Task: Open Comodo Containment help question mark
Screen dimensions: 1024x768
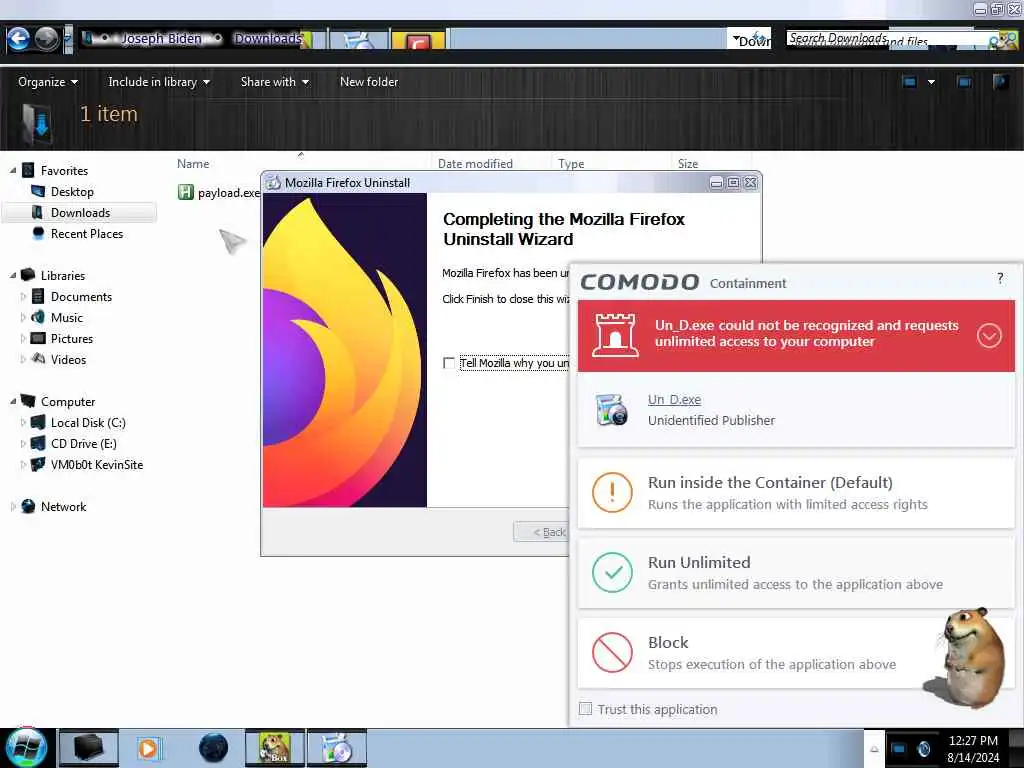Action: pyautogui.click(x=1000, y=278)
